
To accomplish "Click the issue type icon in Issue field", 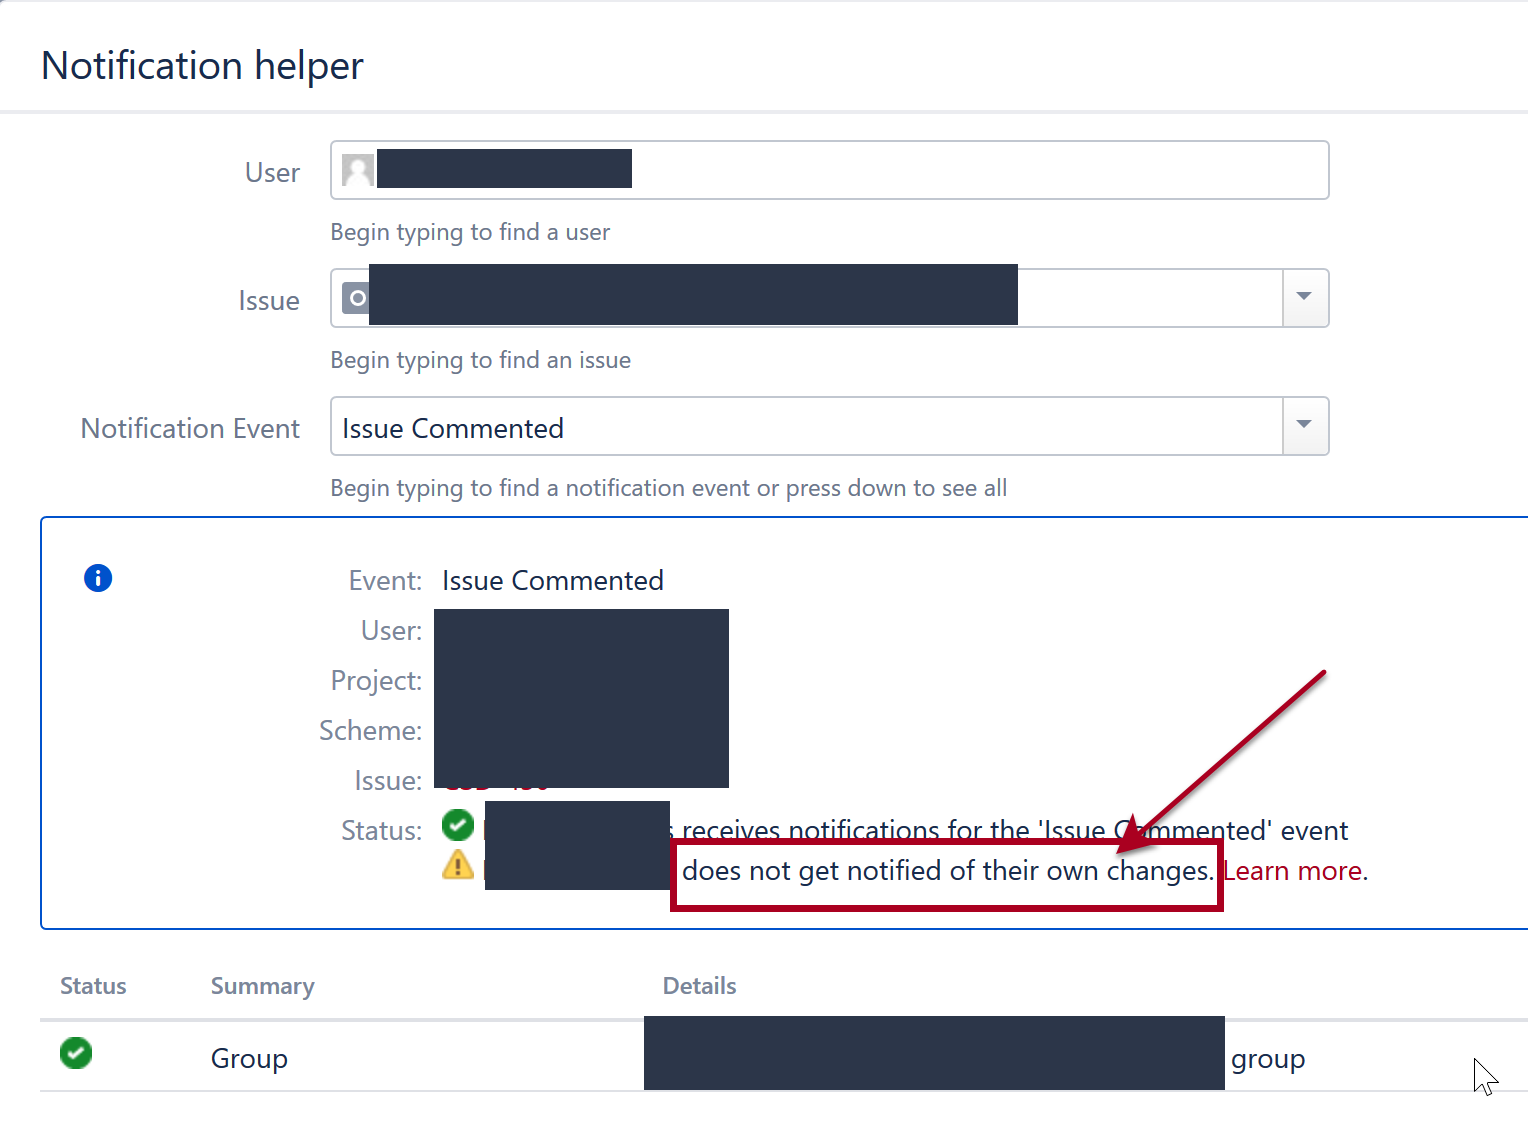I will coord(356,298).
